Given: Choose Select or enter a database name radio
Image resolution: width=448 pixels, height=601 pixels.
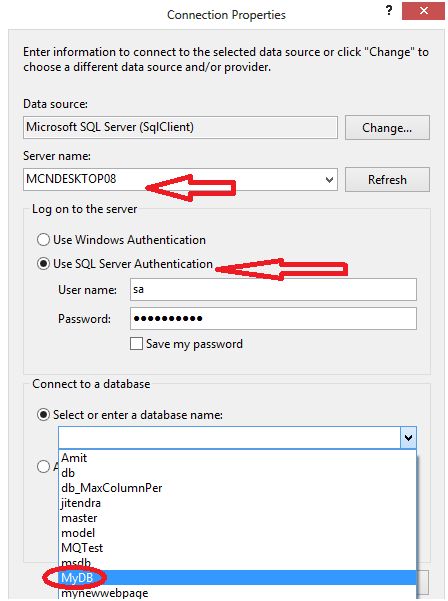Looking at the screenshot, I should point(43,415).
